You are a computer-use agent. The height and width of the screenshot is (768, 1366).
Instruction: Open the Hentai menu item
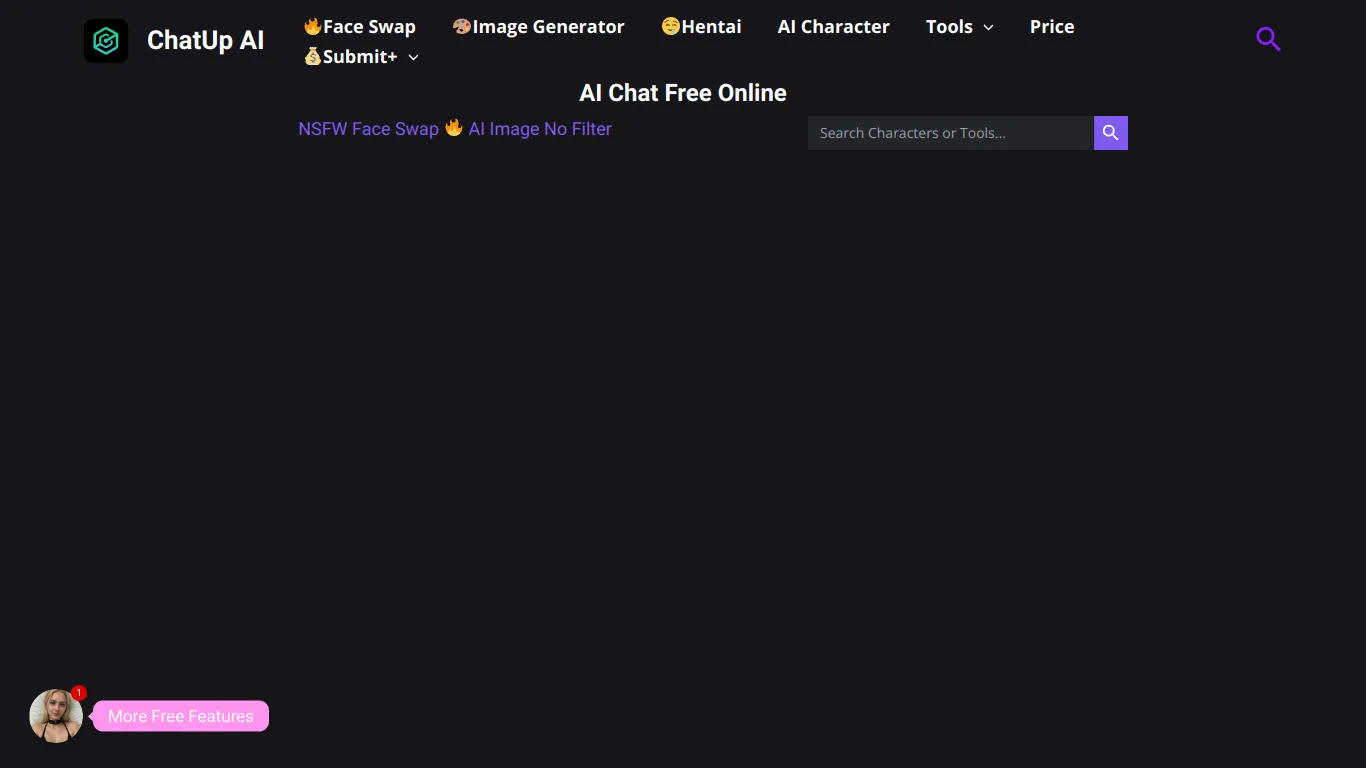(x=701, y=27)
